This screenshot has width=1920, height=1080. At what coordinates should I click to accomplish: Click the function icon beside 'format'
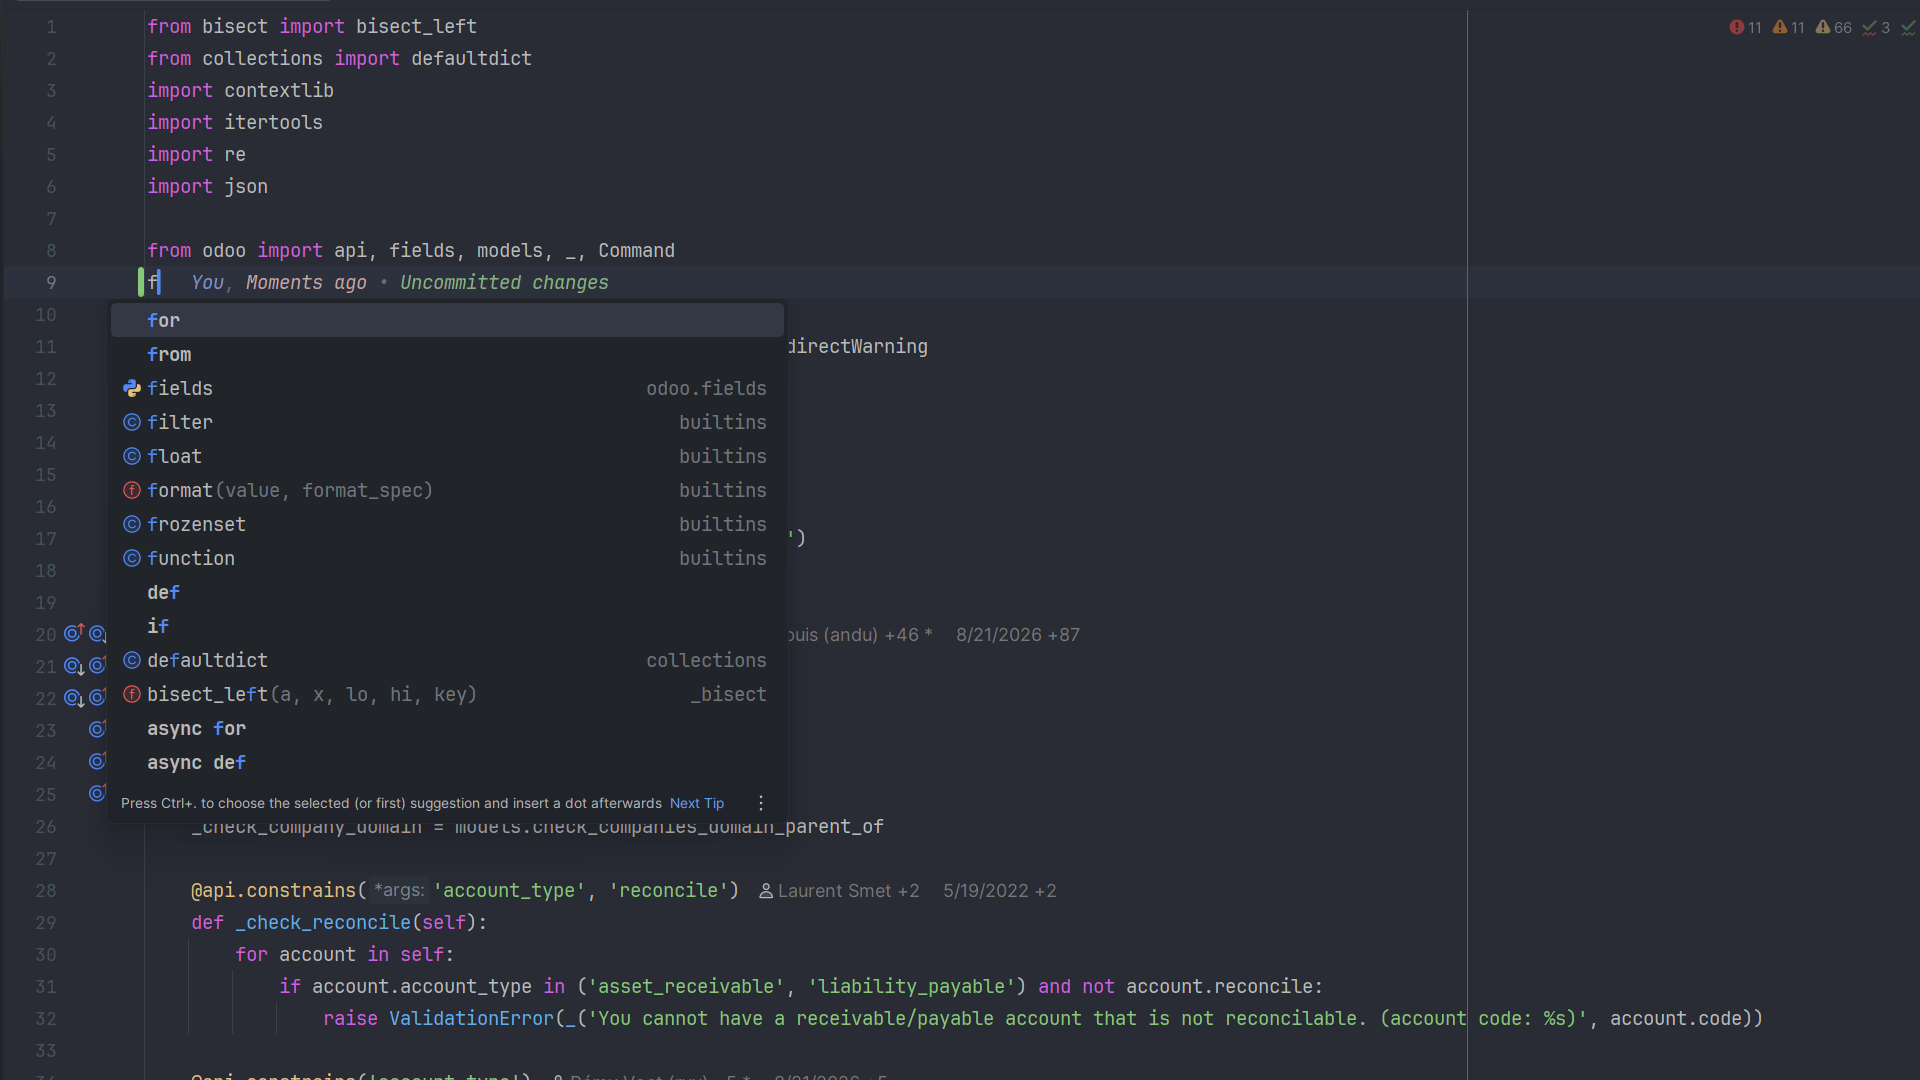tap(132, 490)
